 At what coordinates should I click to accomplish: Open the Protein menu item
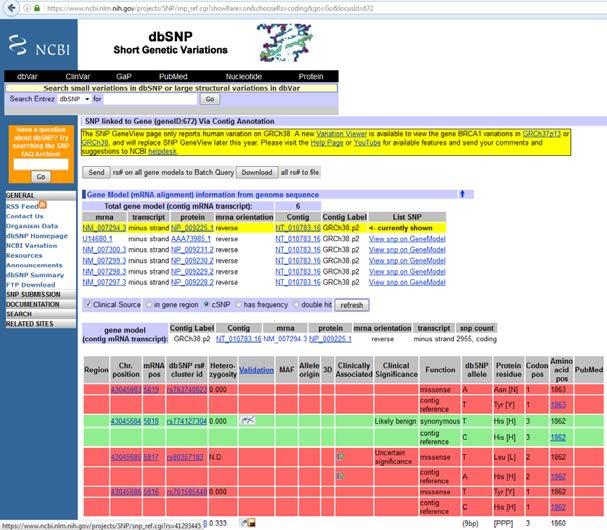(x=311, y=76)
